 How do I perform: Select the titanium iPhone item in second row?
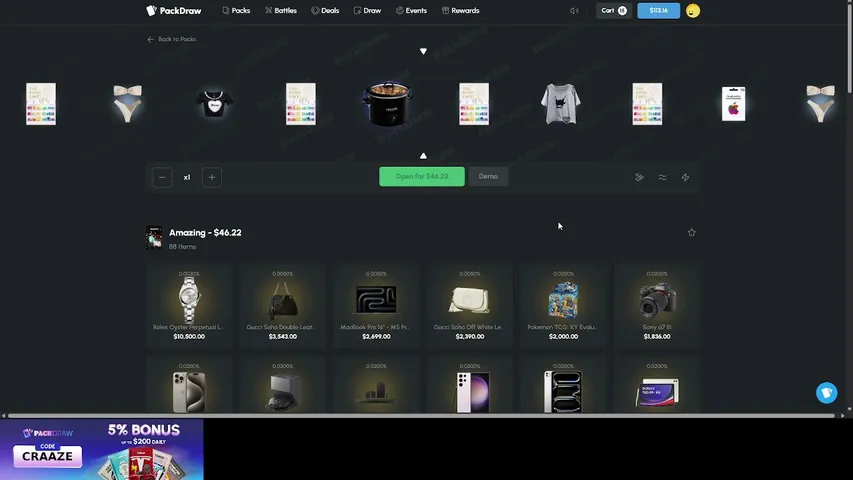coord(189,386)
